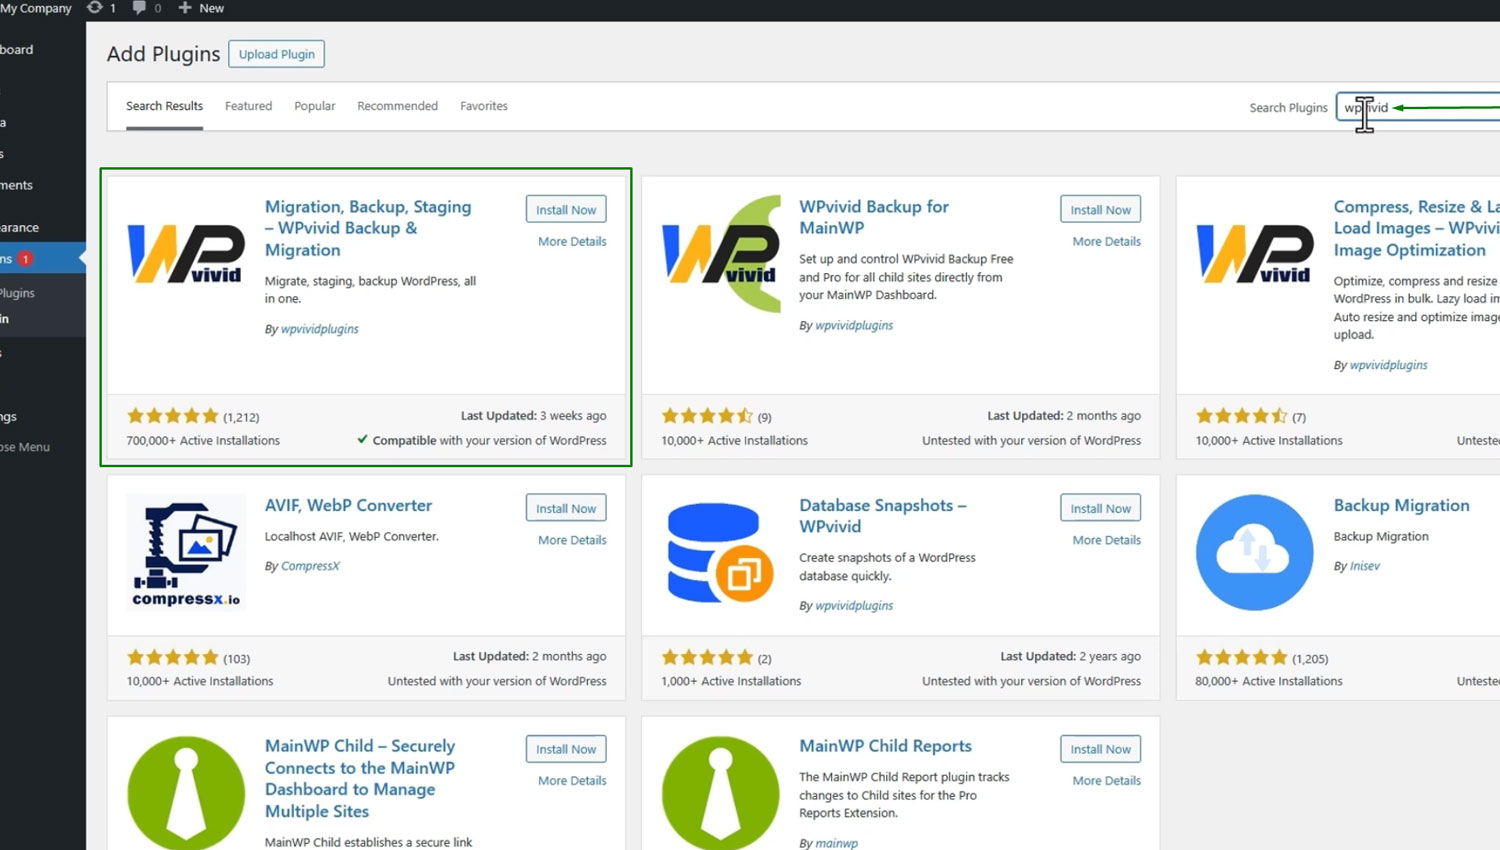Click the Backup Migration cloud icon

tap(1254, 552)
